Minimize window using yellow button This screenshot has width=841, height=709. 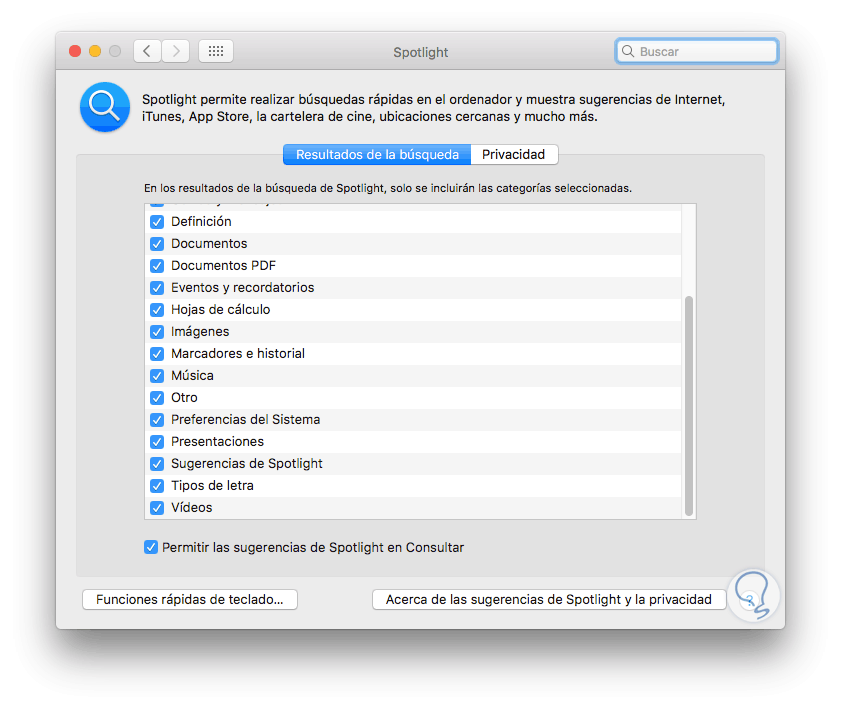point(95,51)
